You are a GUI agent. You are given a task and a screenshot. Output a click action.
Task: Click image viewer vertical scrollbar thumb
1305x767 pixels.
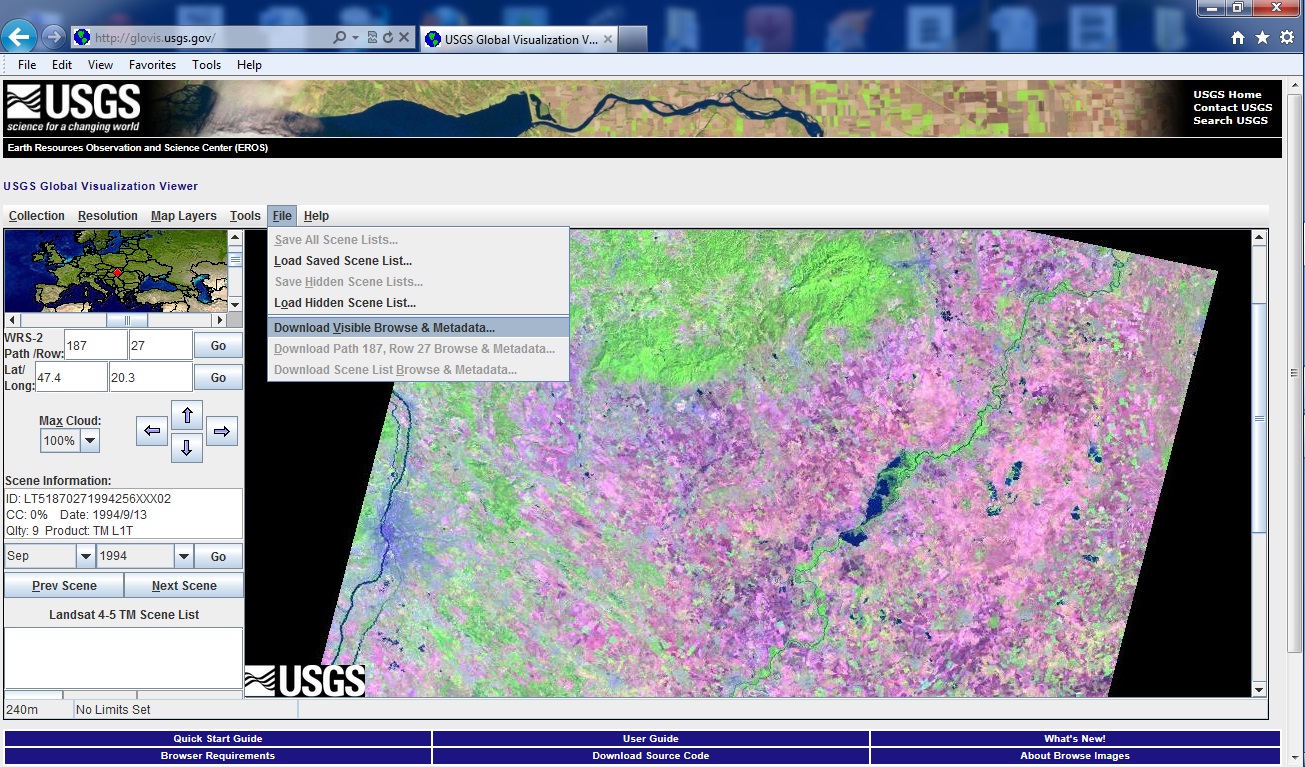tap(1259, 418)
